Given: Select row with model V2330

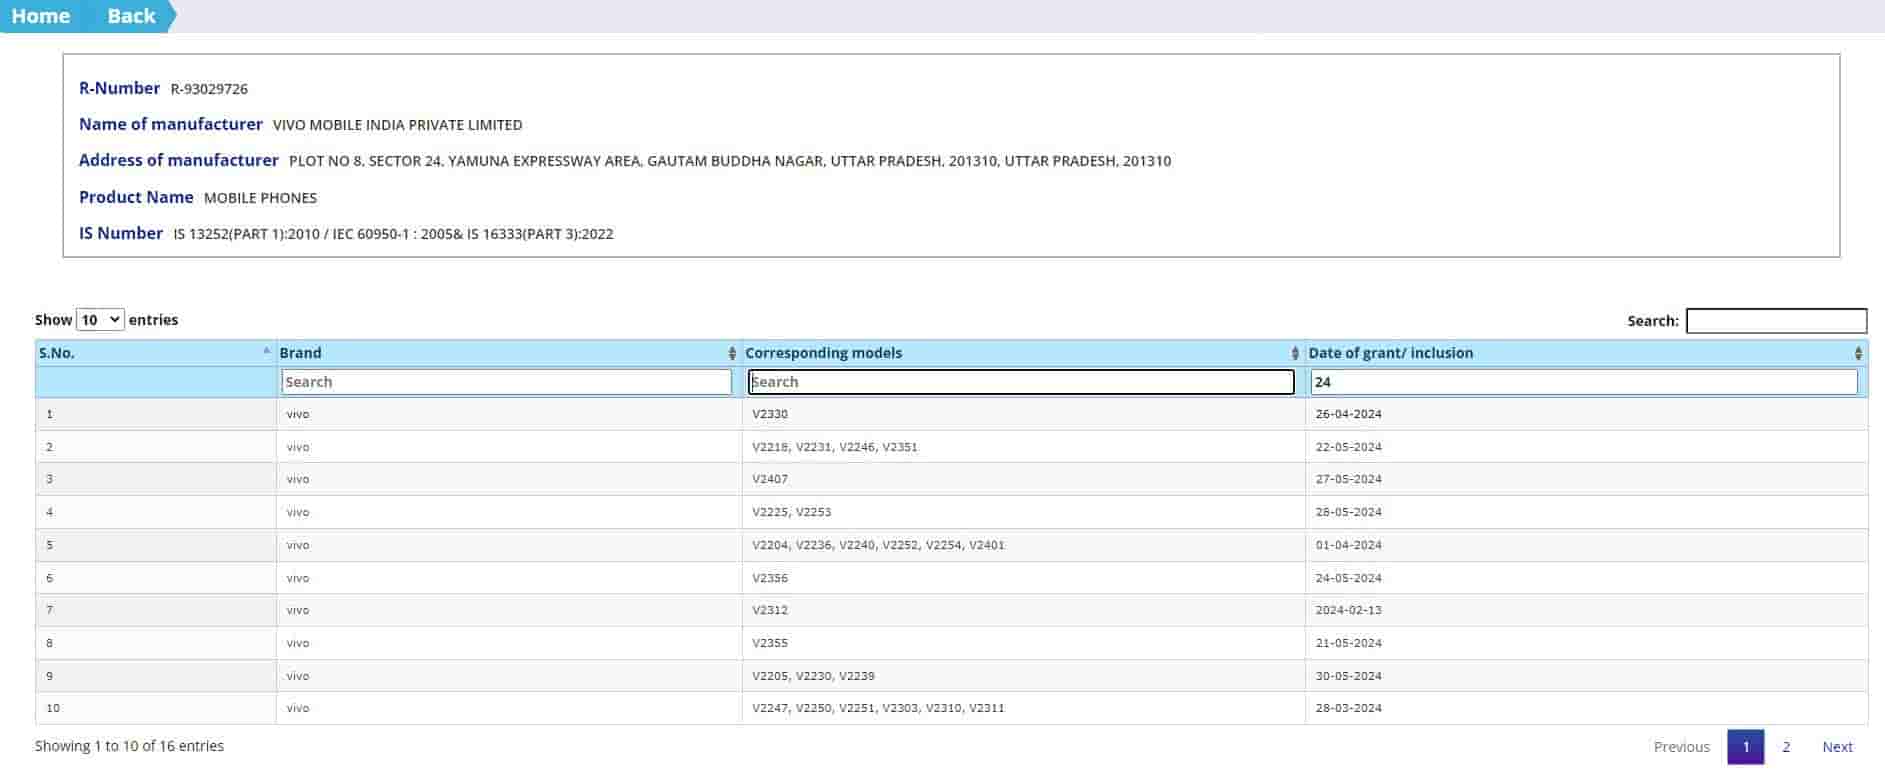Looking at the screenshot, I should (x=770, y=414).
